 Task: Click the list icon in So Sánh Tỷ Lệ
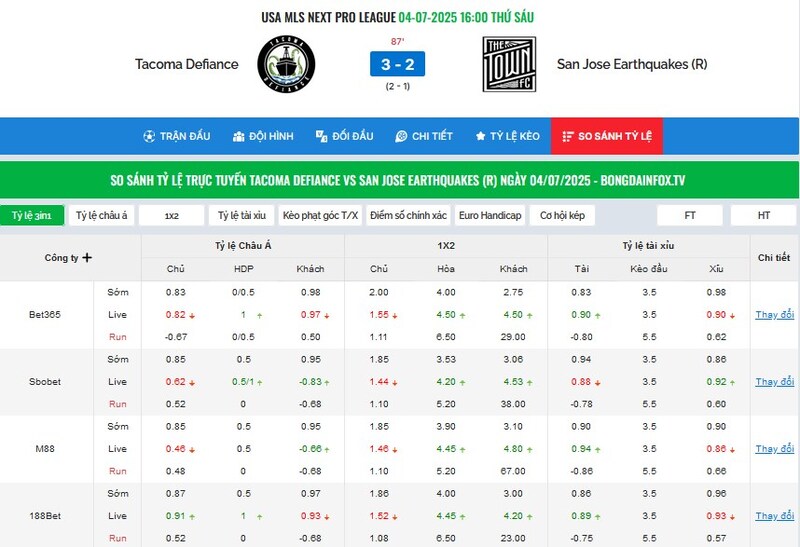(568, 136)
